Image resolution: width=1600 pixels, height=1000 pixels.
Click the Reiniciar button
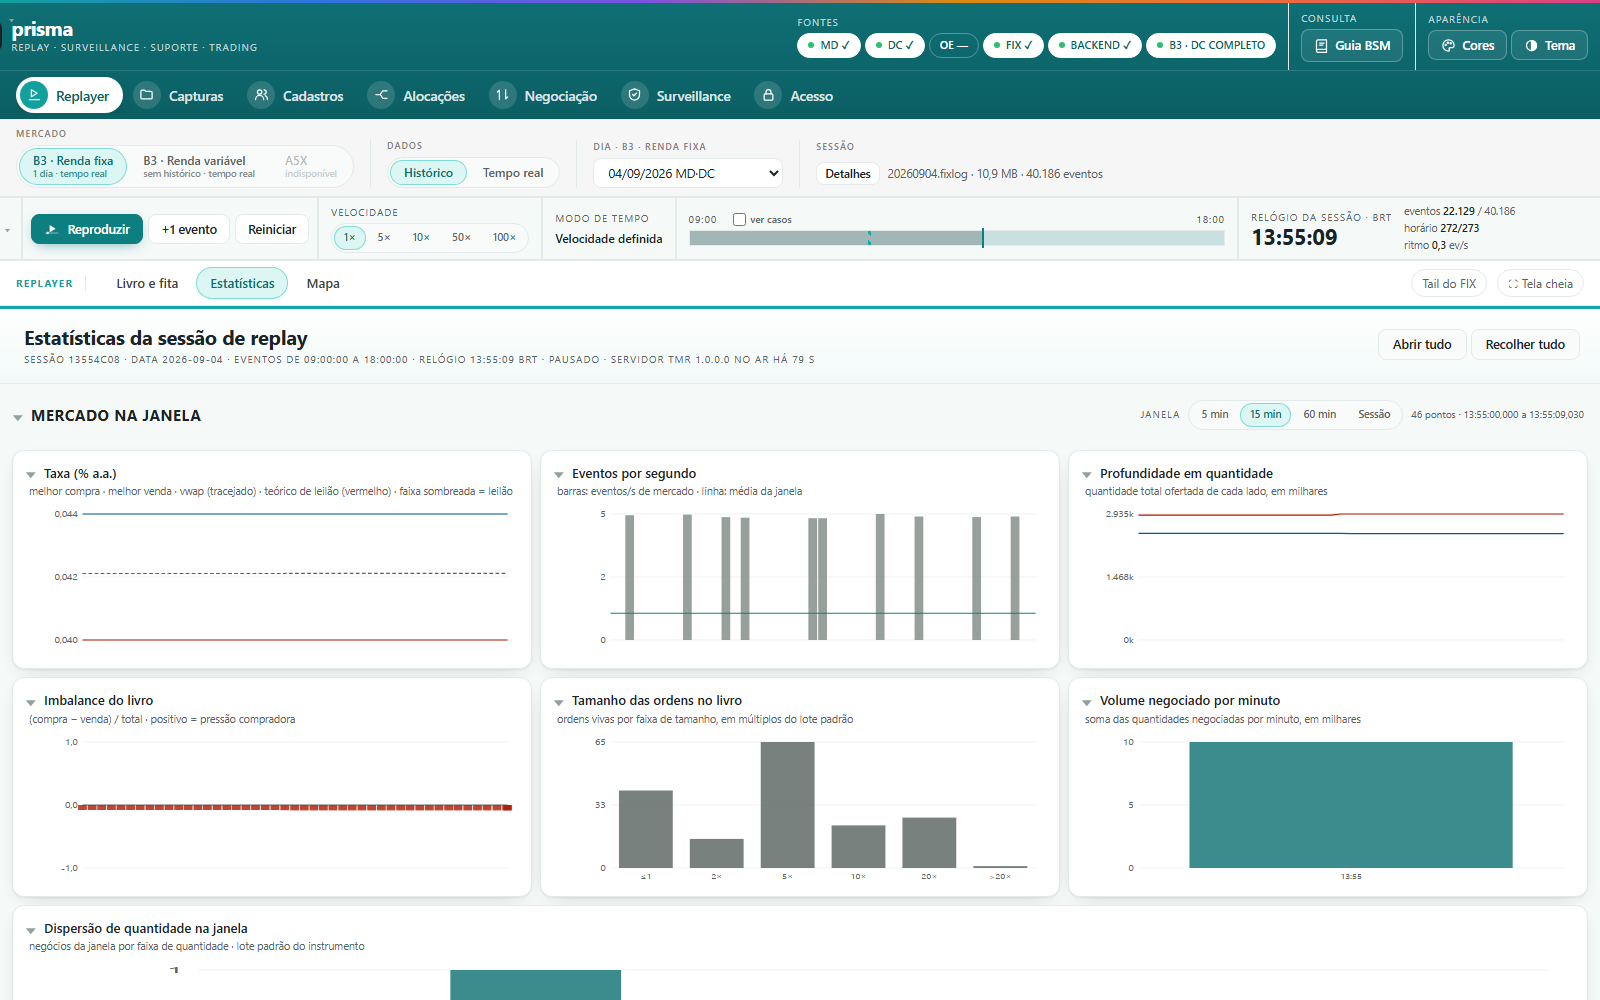[x=272, y=229]
